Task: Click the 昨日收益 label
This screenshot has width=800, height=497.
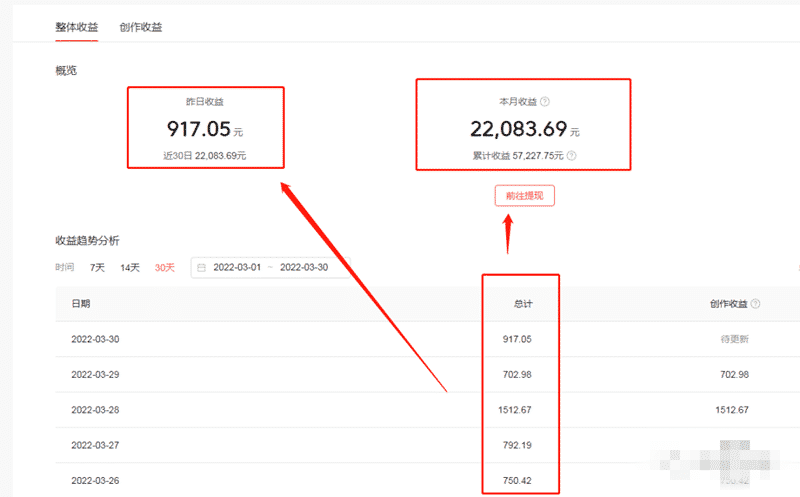Action: pos(205,102)
